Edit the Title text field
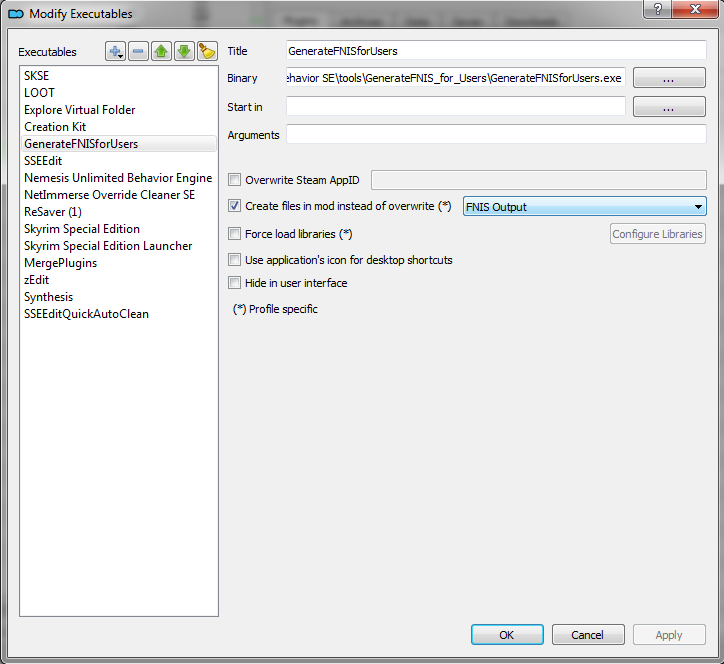 point(496,50)
